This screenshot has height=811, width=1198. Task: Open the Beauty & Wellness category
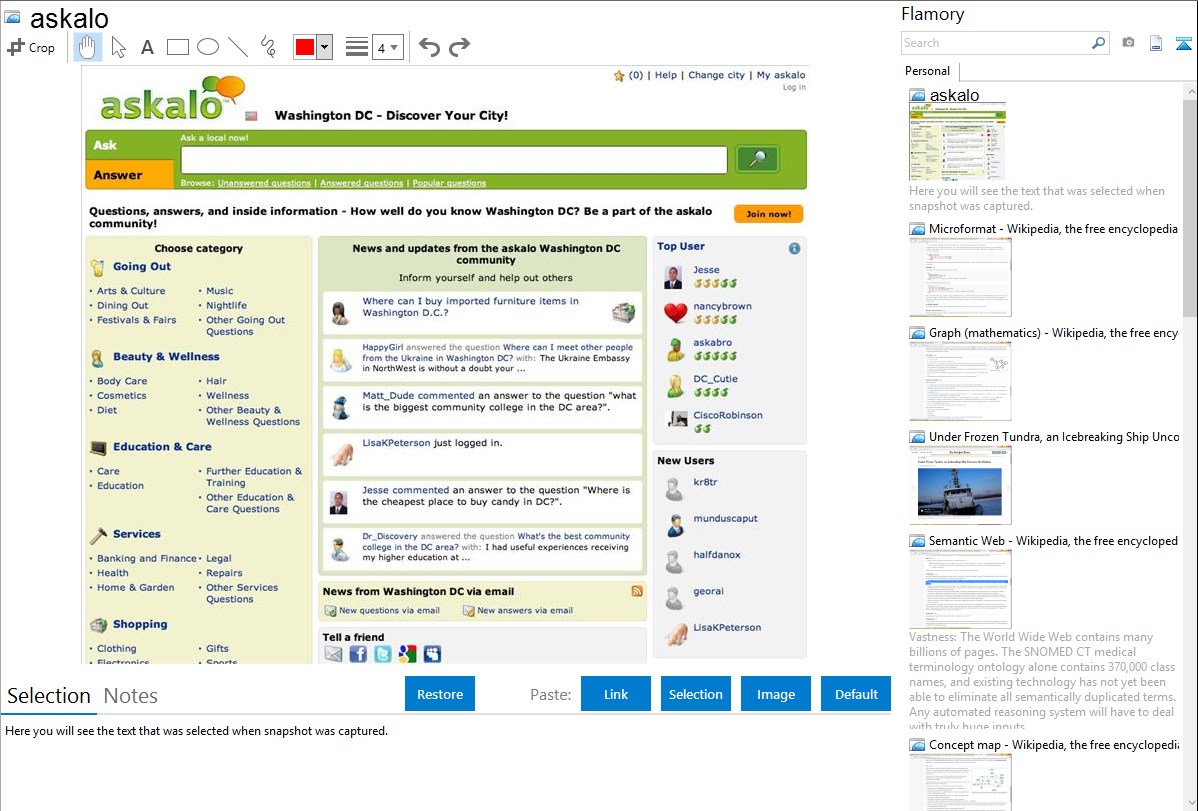pos(166,356)
